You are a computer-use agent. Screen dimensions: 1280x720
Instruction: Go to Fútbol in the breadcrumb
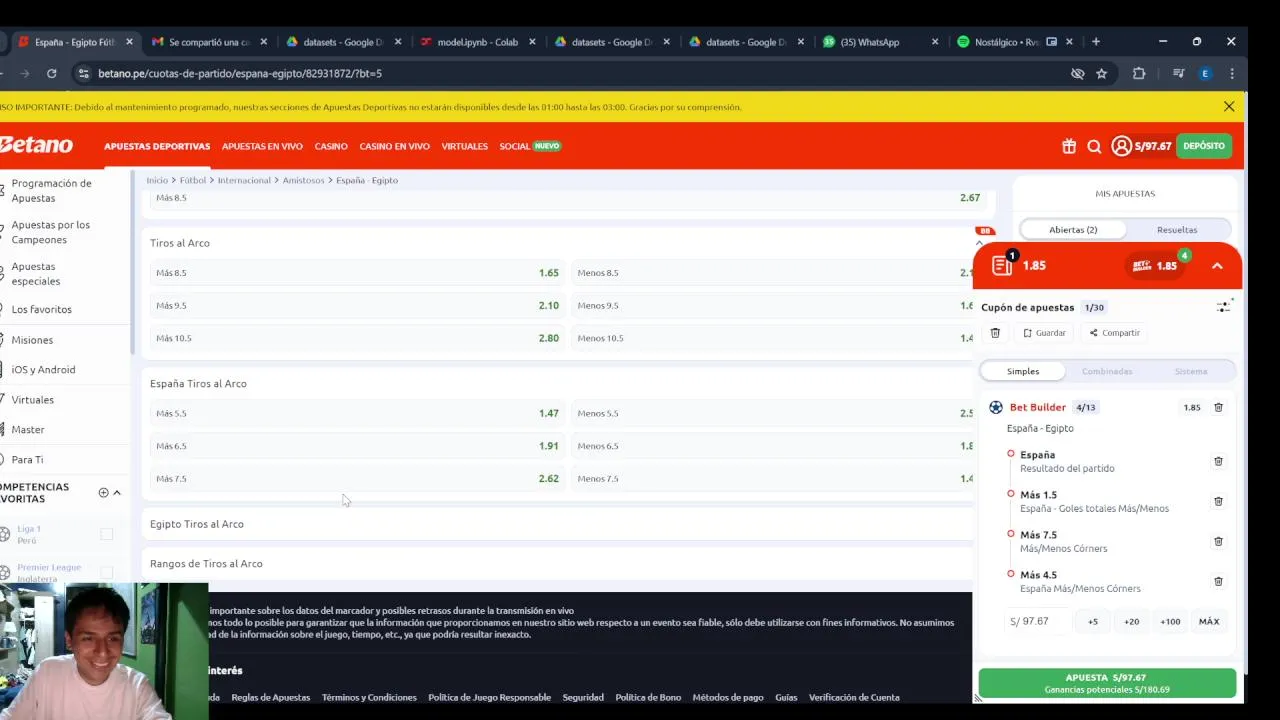(x=193, y=180)
